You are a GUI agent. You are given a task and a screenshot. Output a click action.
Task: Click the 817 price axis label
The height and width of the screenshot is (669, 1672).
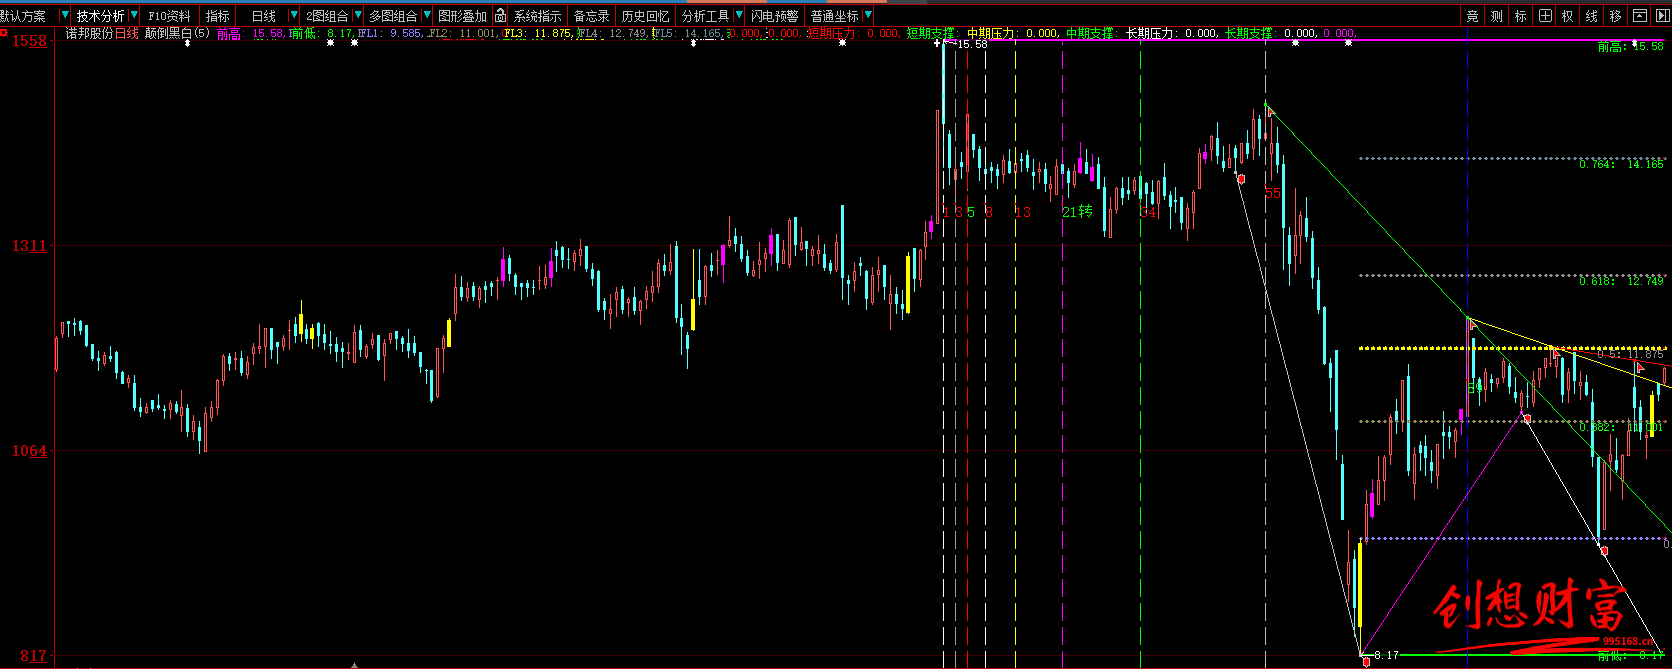(x=32, y=656)
